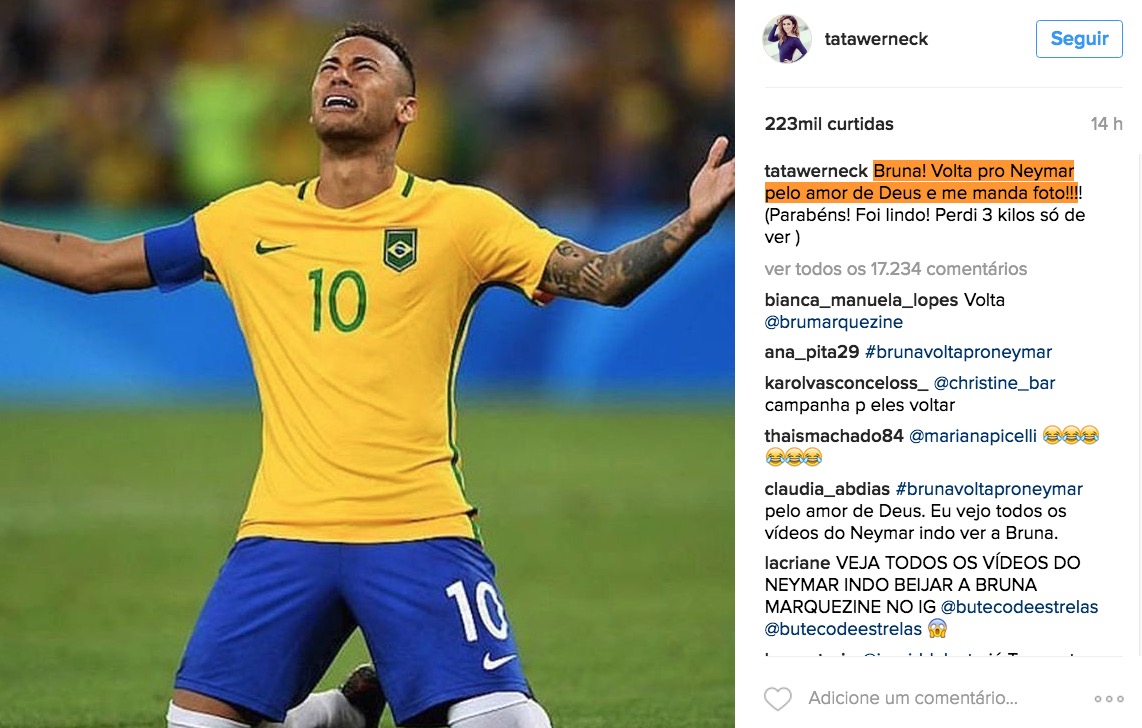Open commenter lacriane's profile
The height and width of the screenshot is (728, 1142).
click(x=798, y=563)
